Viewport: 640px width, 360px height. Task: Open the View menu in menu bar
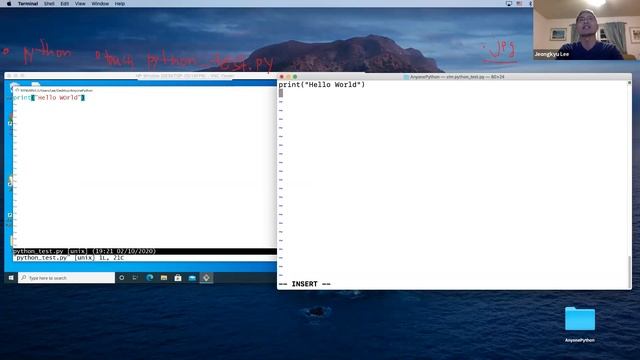(x=80, y=3)
